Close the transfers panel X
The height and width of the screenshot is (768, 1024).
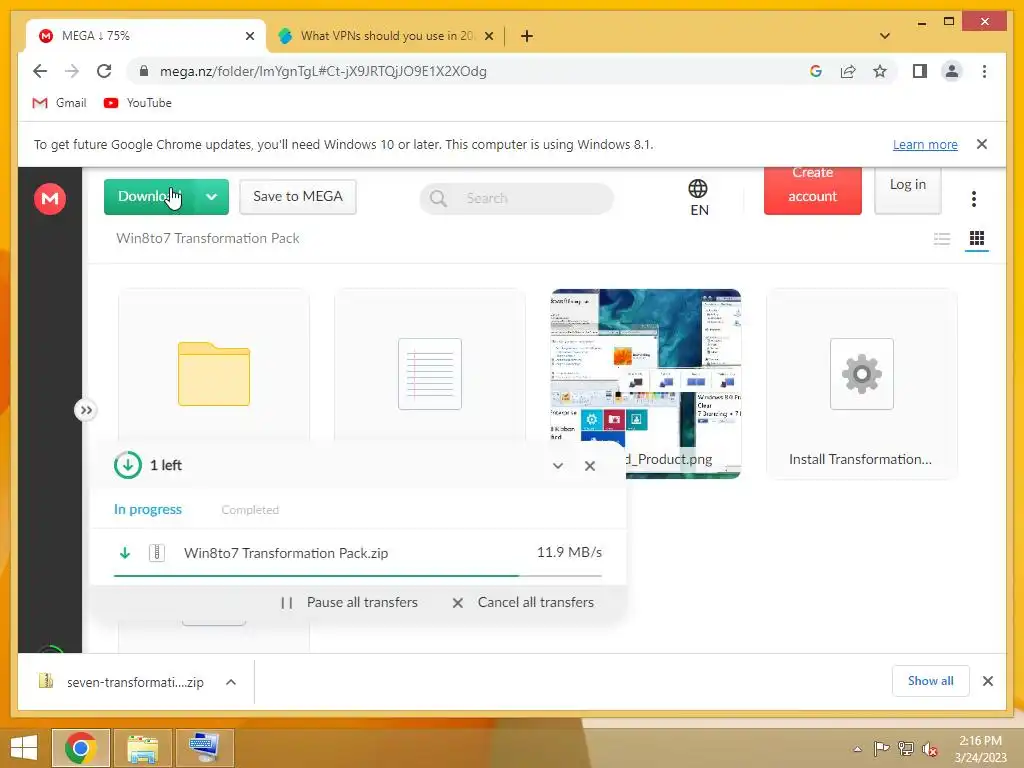590,466
